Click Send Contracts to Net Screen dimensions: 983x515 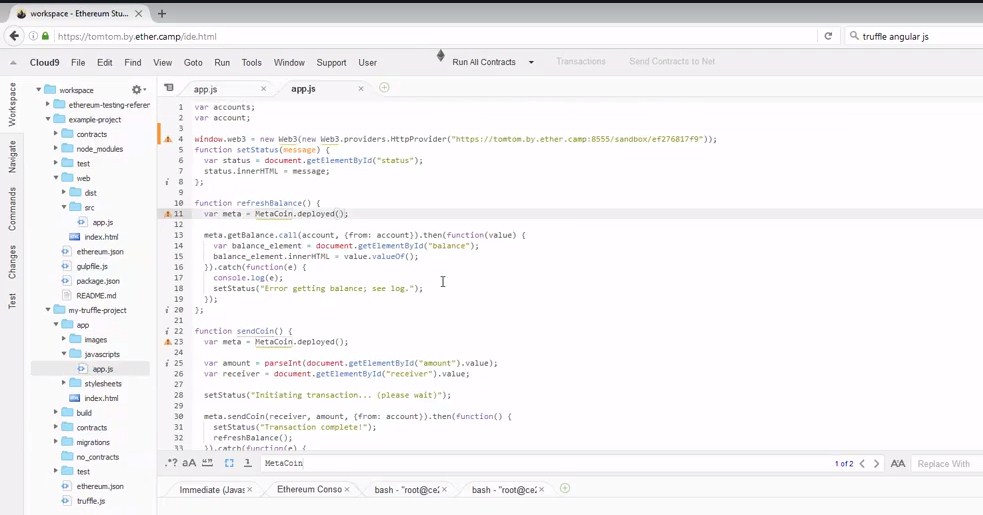[672, 61]
